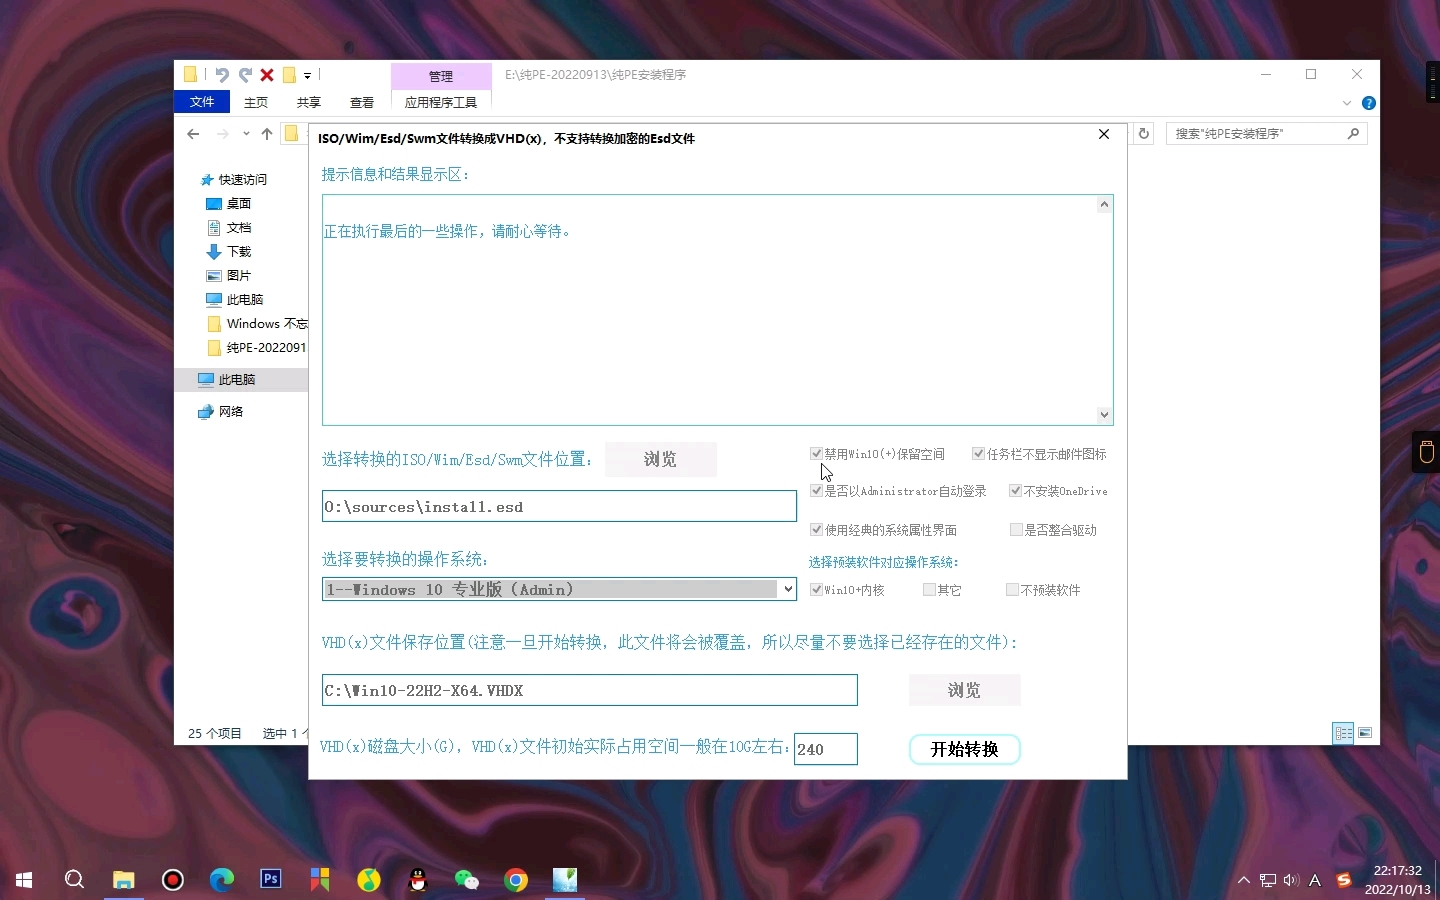Open the Explorer help icon
Screen dimensions: 1440x900
pos(1369,103)
